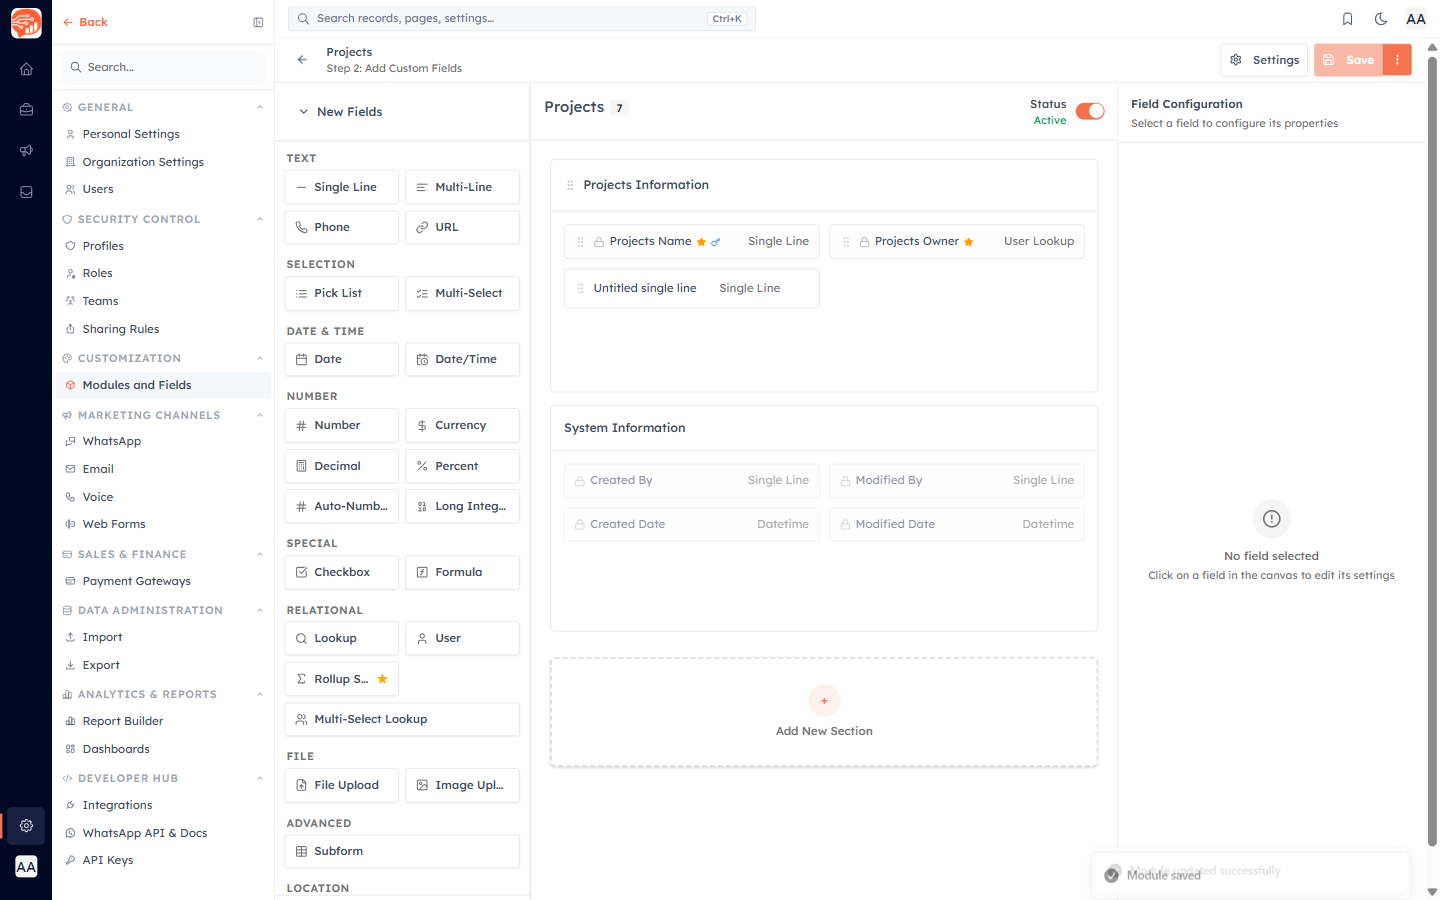Screen dimensions: 1440x900
Task: Collapse the CUSTOMIZATION sidebar group
Action: tap(260, 358)
